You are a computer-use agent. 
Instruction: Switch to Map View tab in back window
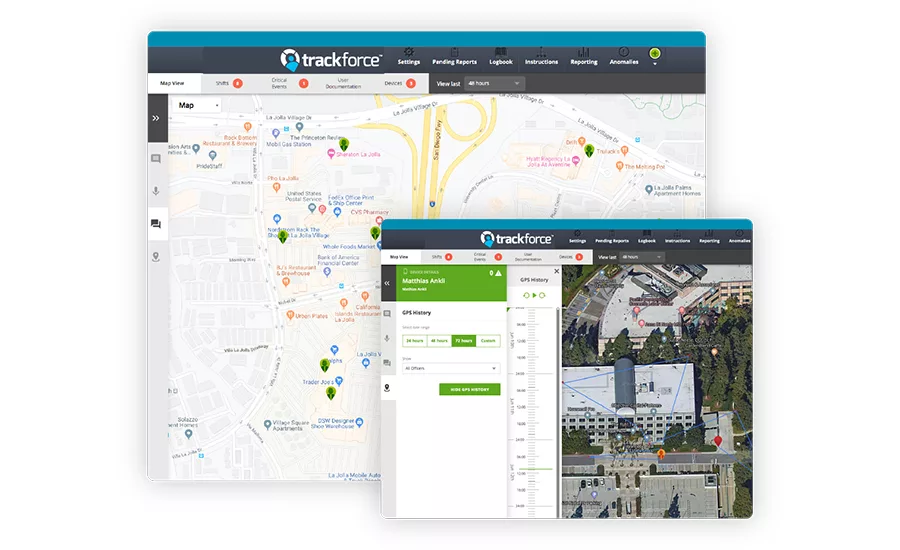173,83
